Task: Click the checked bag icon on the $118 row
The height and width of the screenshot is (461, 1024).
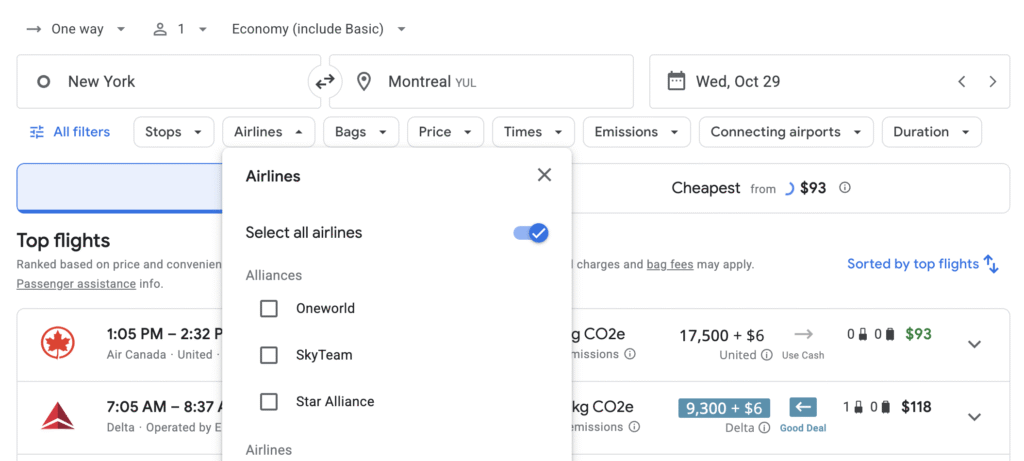Action: (x=886, y=407)
